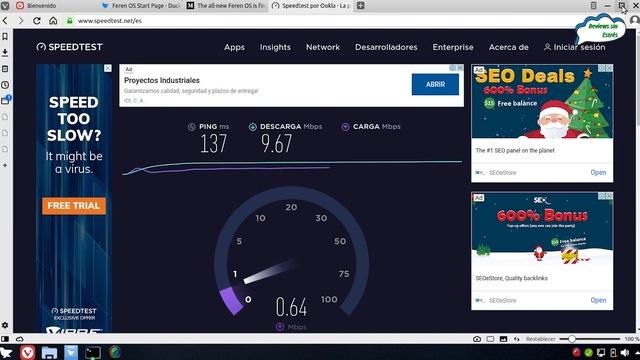Image resolution: width=640 pixels, height=360 pixels.
Task: Open the globe application in taskbar
Action: pos(115,352)
